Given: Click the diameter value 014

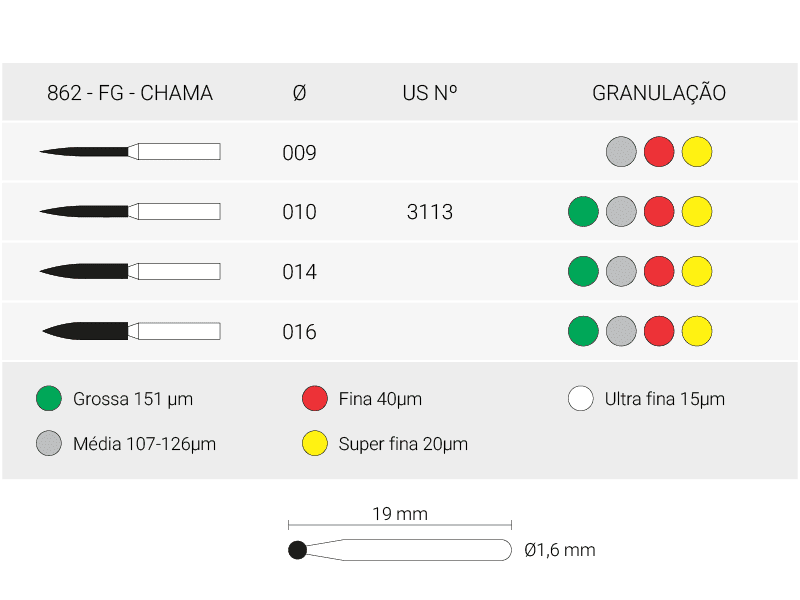Looking at the screenshot, I should tap(300, 272).
